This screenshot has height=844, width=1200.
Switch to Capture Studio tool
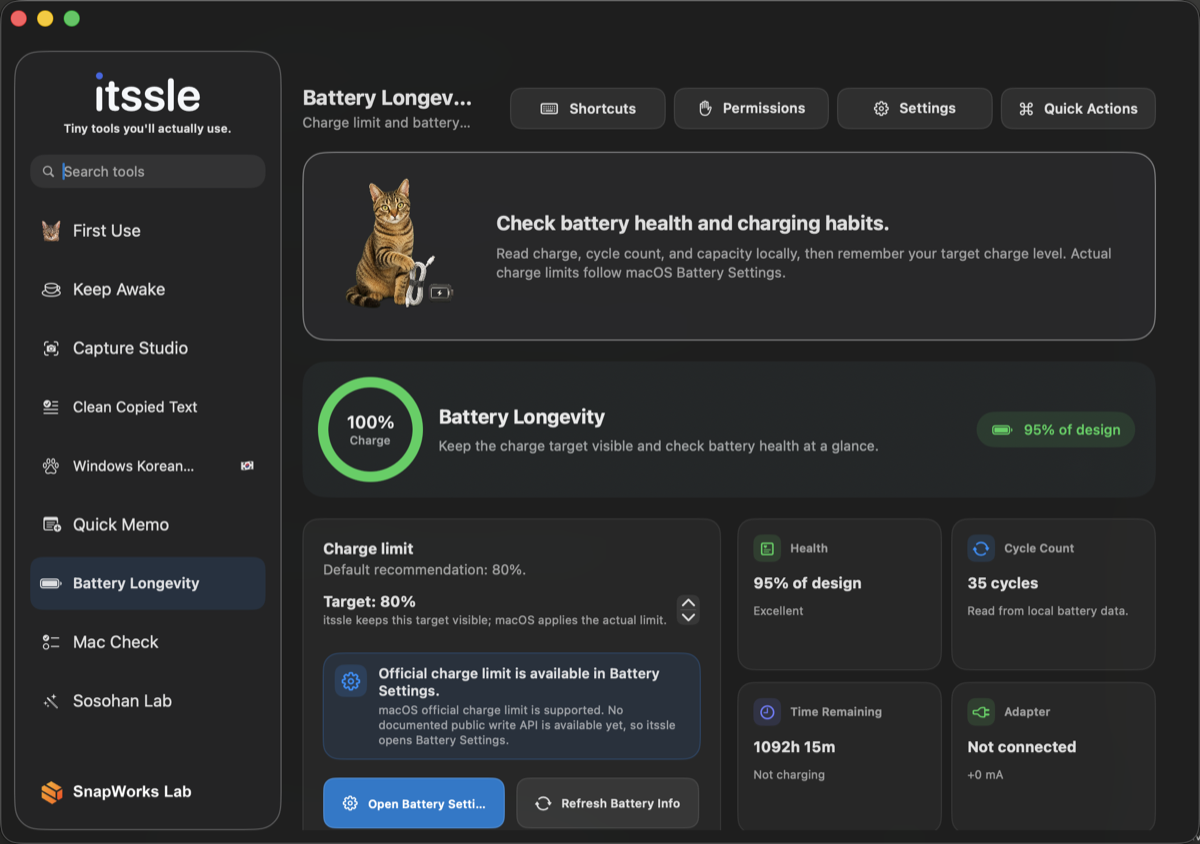click(x=148, y=349)
